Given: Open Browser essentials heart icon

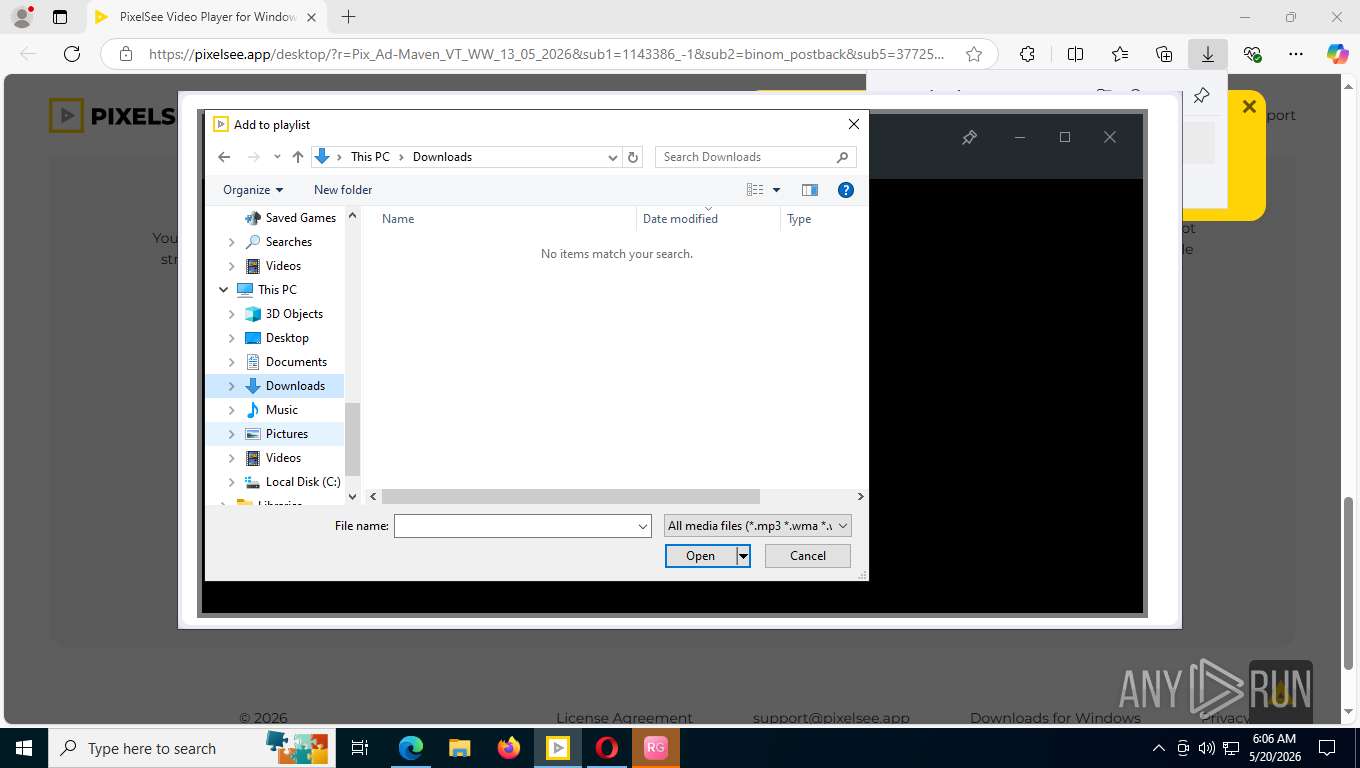Looking at the screenshot, I should click(1252, 54).
